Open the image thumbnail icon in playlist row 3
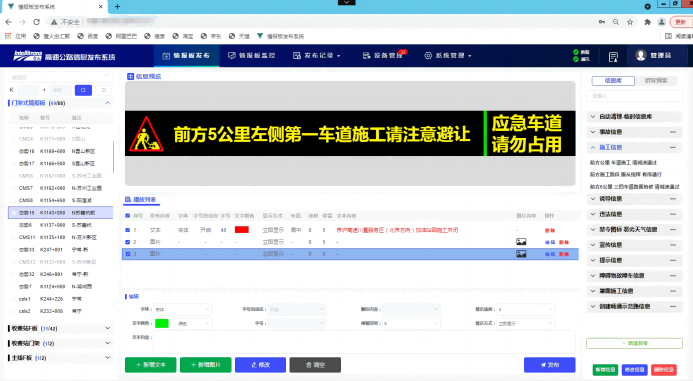This screenshot has width=693, height=381. click(522, 254)
